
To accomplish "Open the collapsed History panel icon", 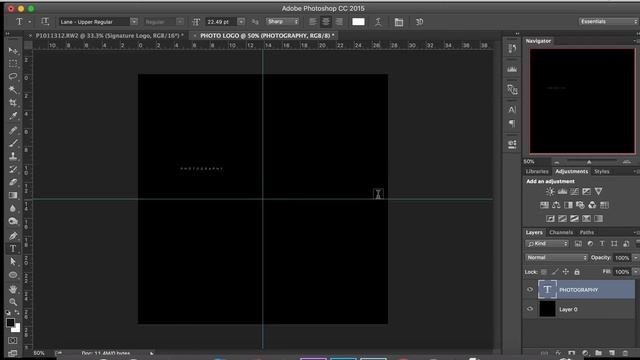I will tap(512, 49).
